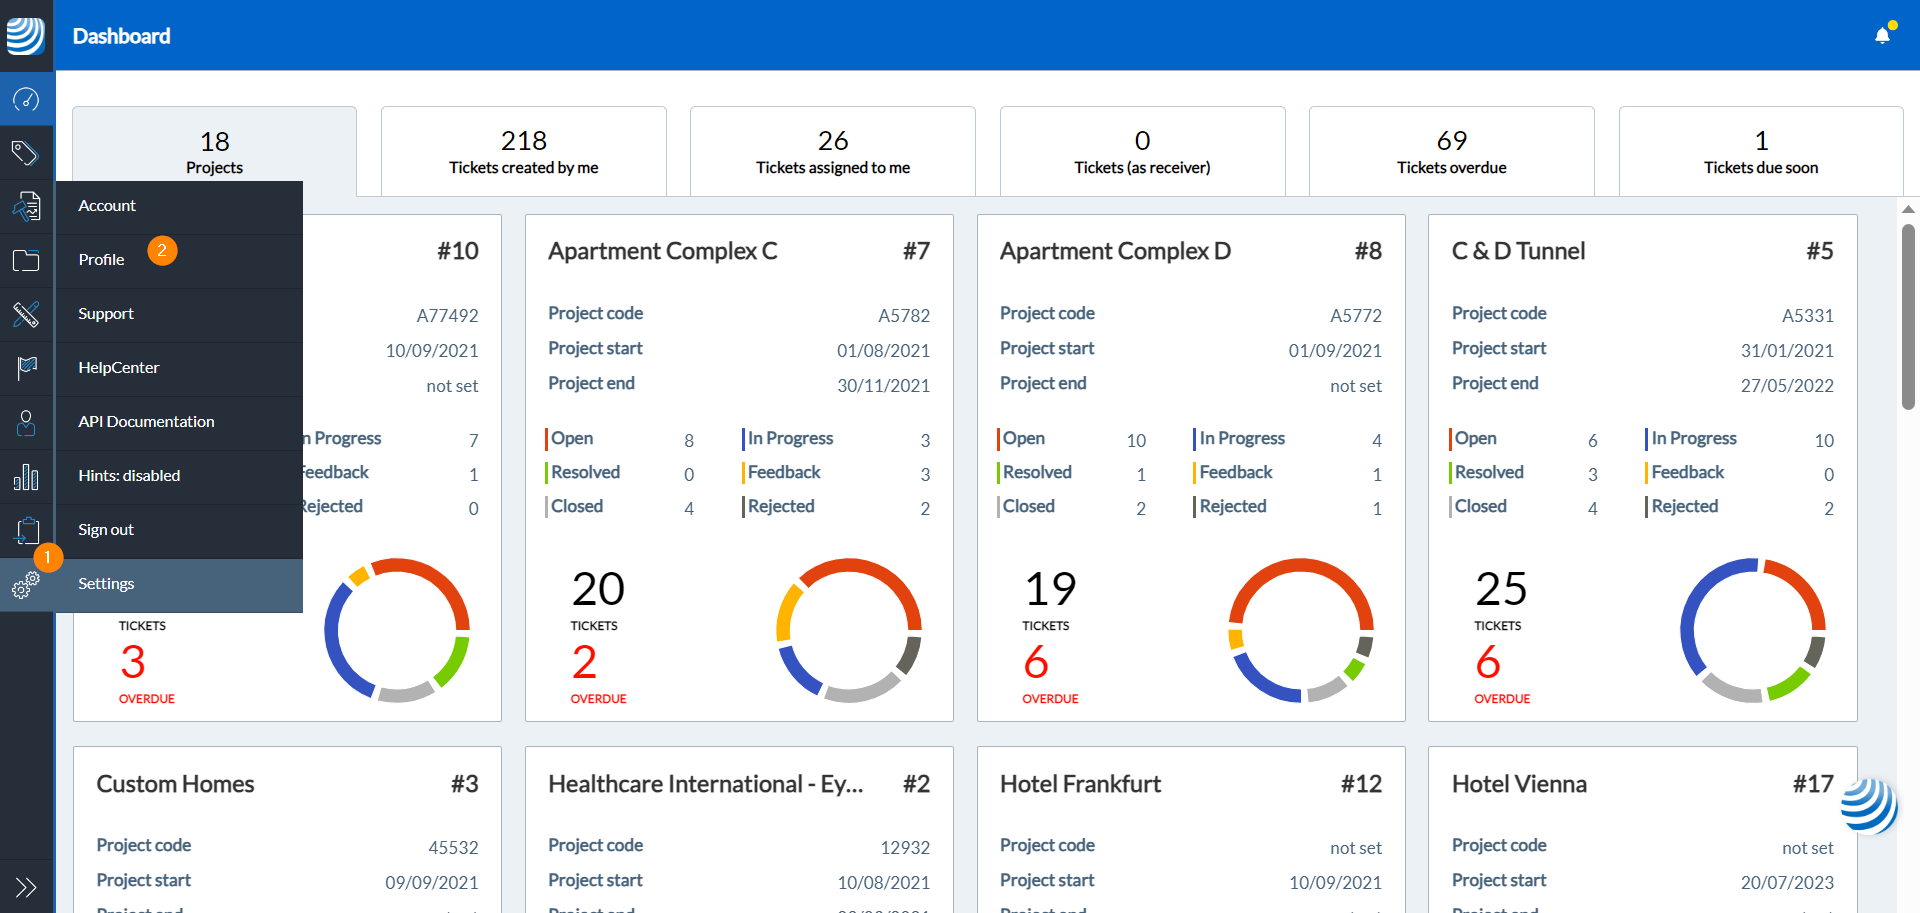Expand the sidebar with double chevron
Image resolution: width=1920 pixels, height=913 pixels.
[x=26, y=887]
